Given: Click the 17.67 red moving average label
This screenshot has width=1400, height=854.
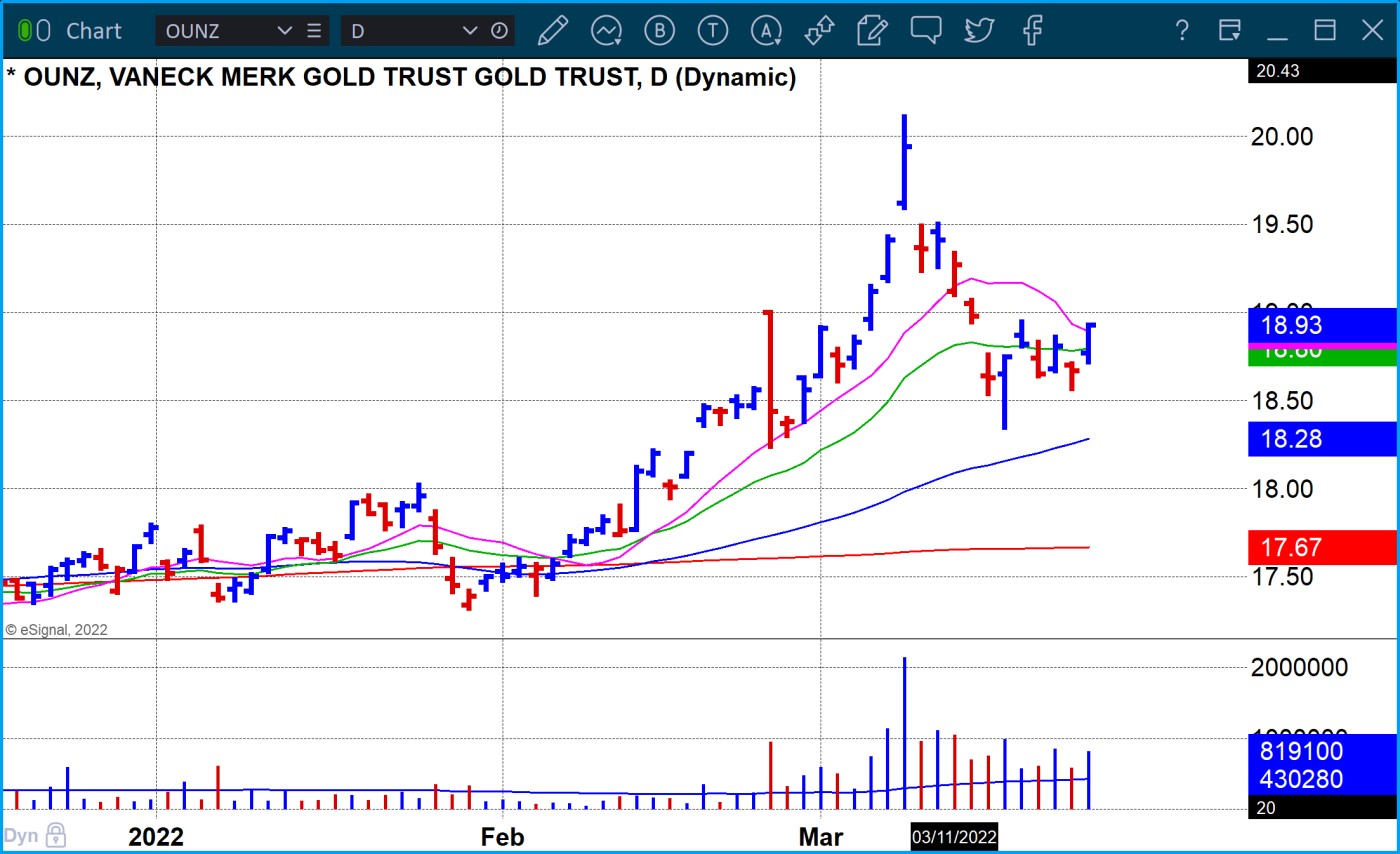Looking at the screenshot, I should pyautogui.click(x=1322, y=547).
